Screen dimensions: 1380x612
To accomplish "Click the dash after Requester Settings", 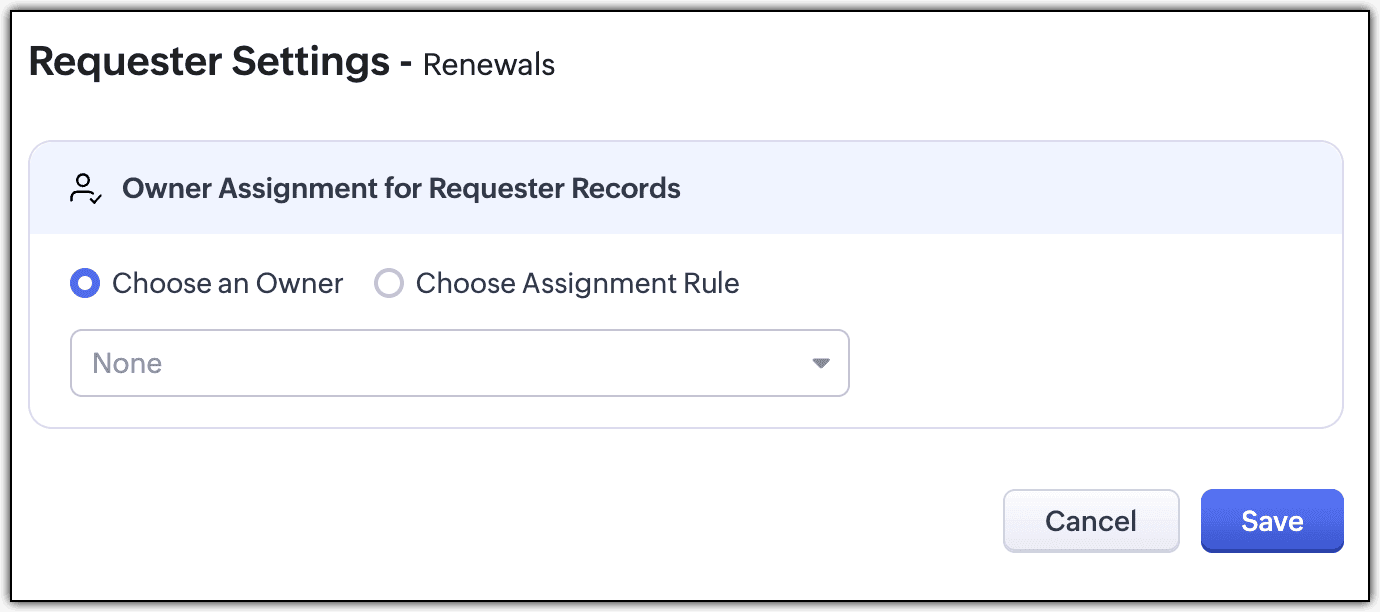I will point(406,63).
